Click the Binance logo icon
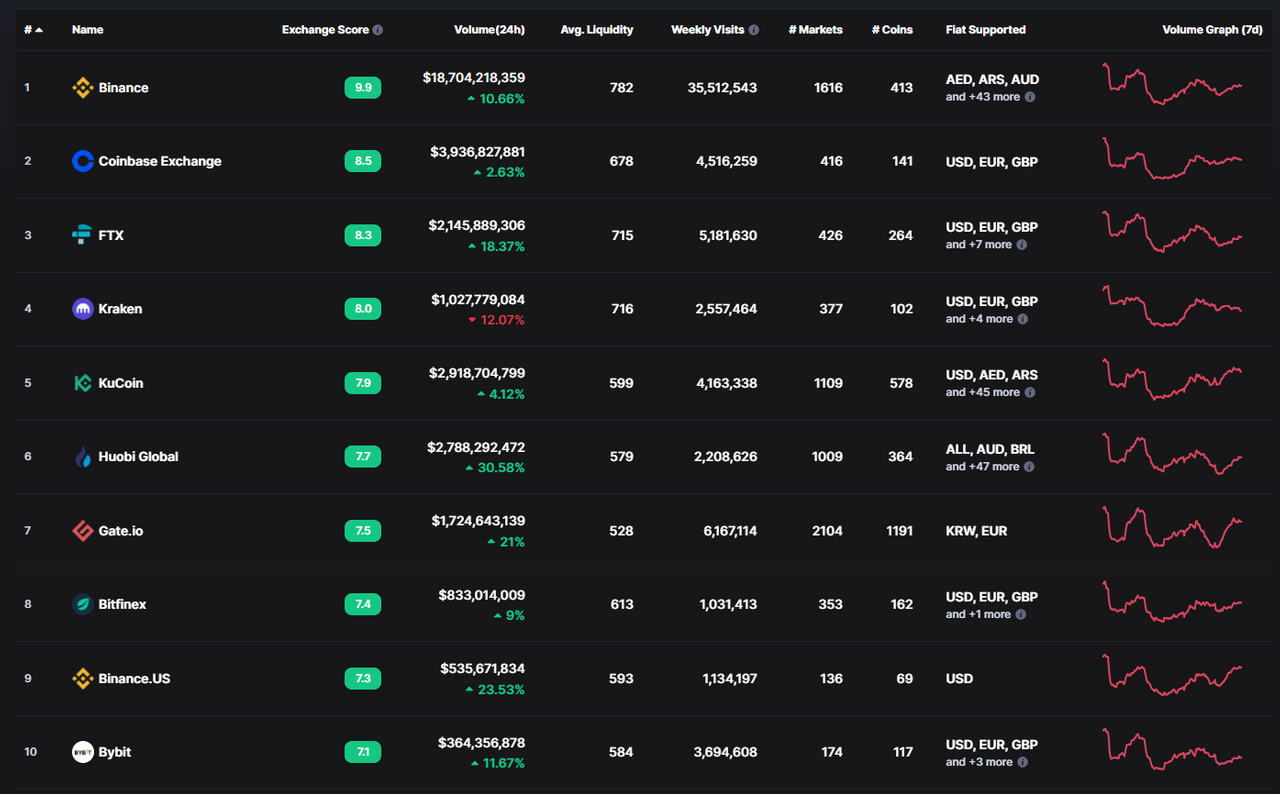The width and height of the screenshot is (1280, 794). coord(83,88)
